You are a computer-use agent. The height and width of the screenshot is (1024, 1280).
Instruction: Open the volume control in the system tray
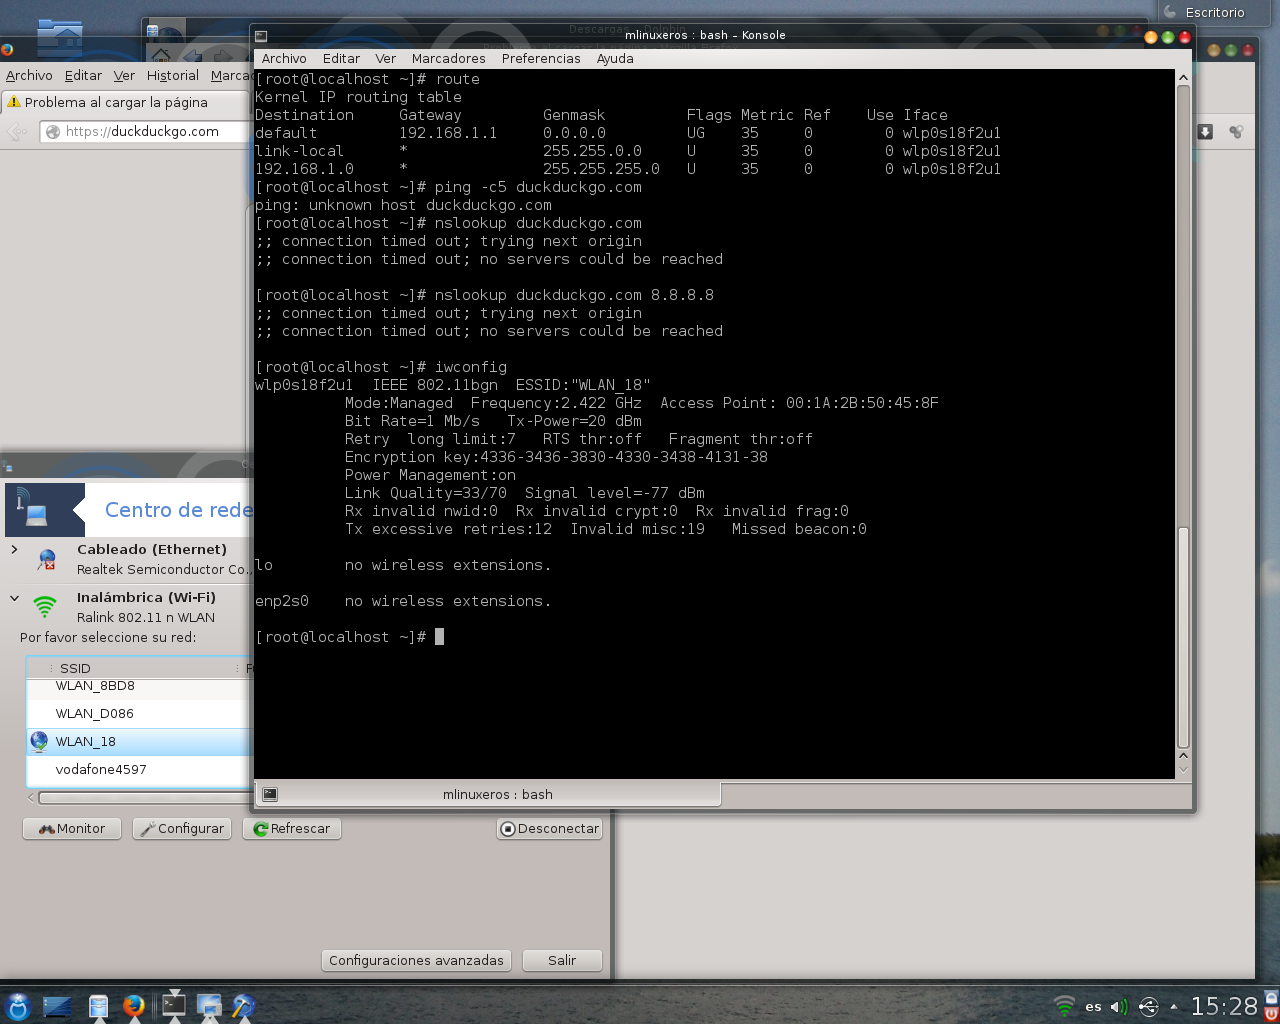1119,1006
